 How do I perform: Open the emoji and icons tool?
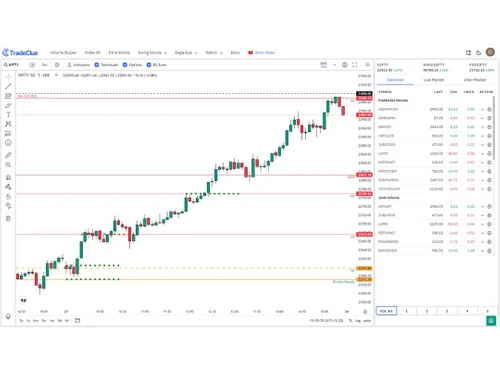coord(8,143)
